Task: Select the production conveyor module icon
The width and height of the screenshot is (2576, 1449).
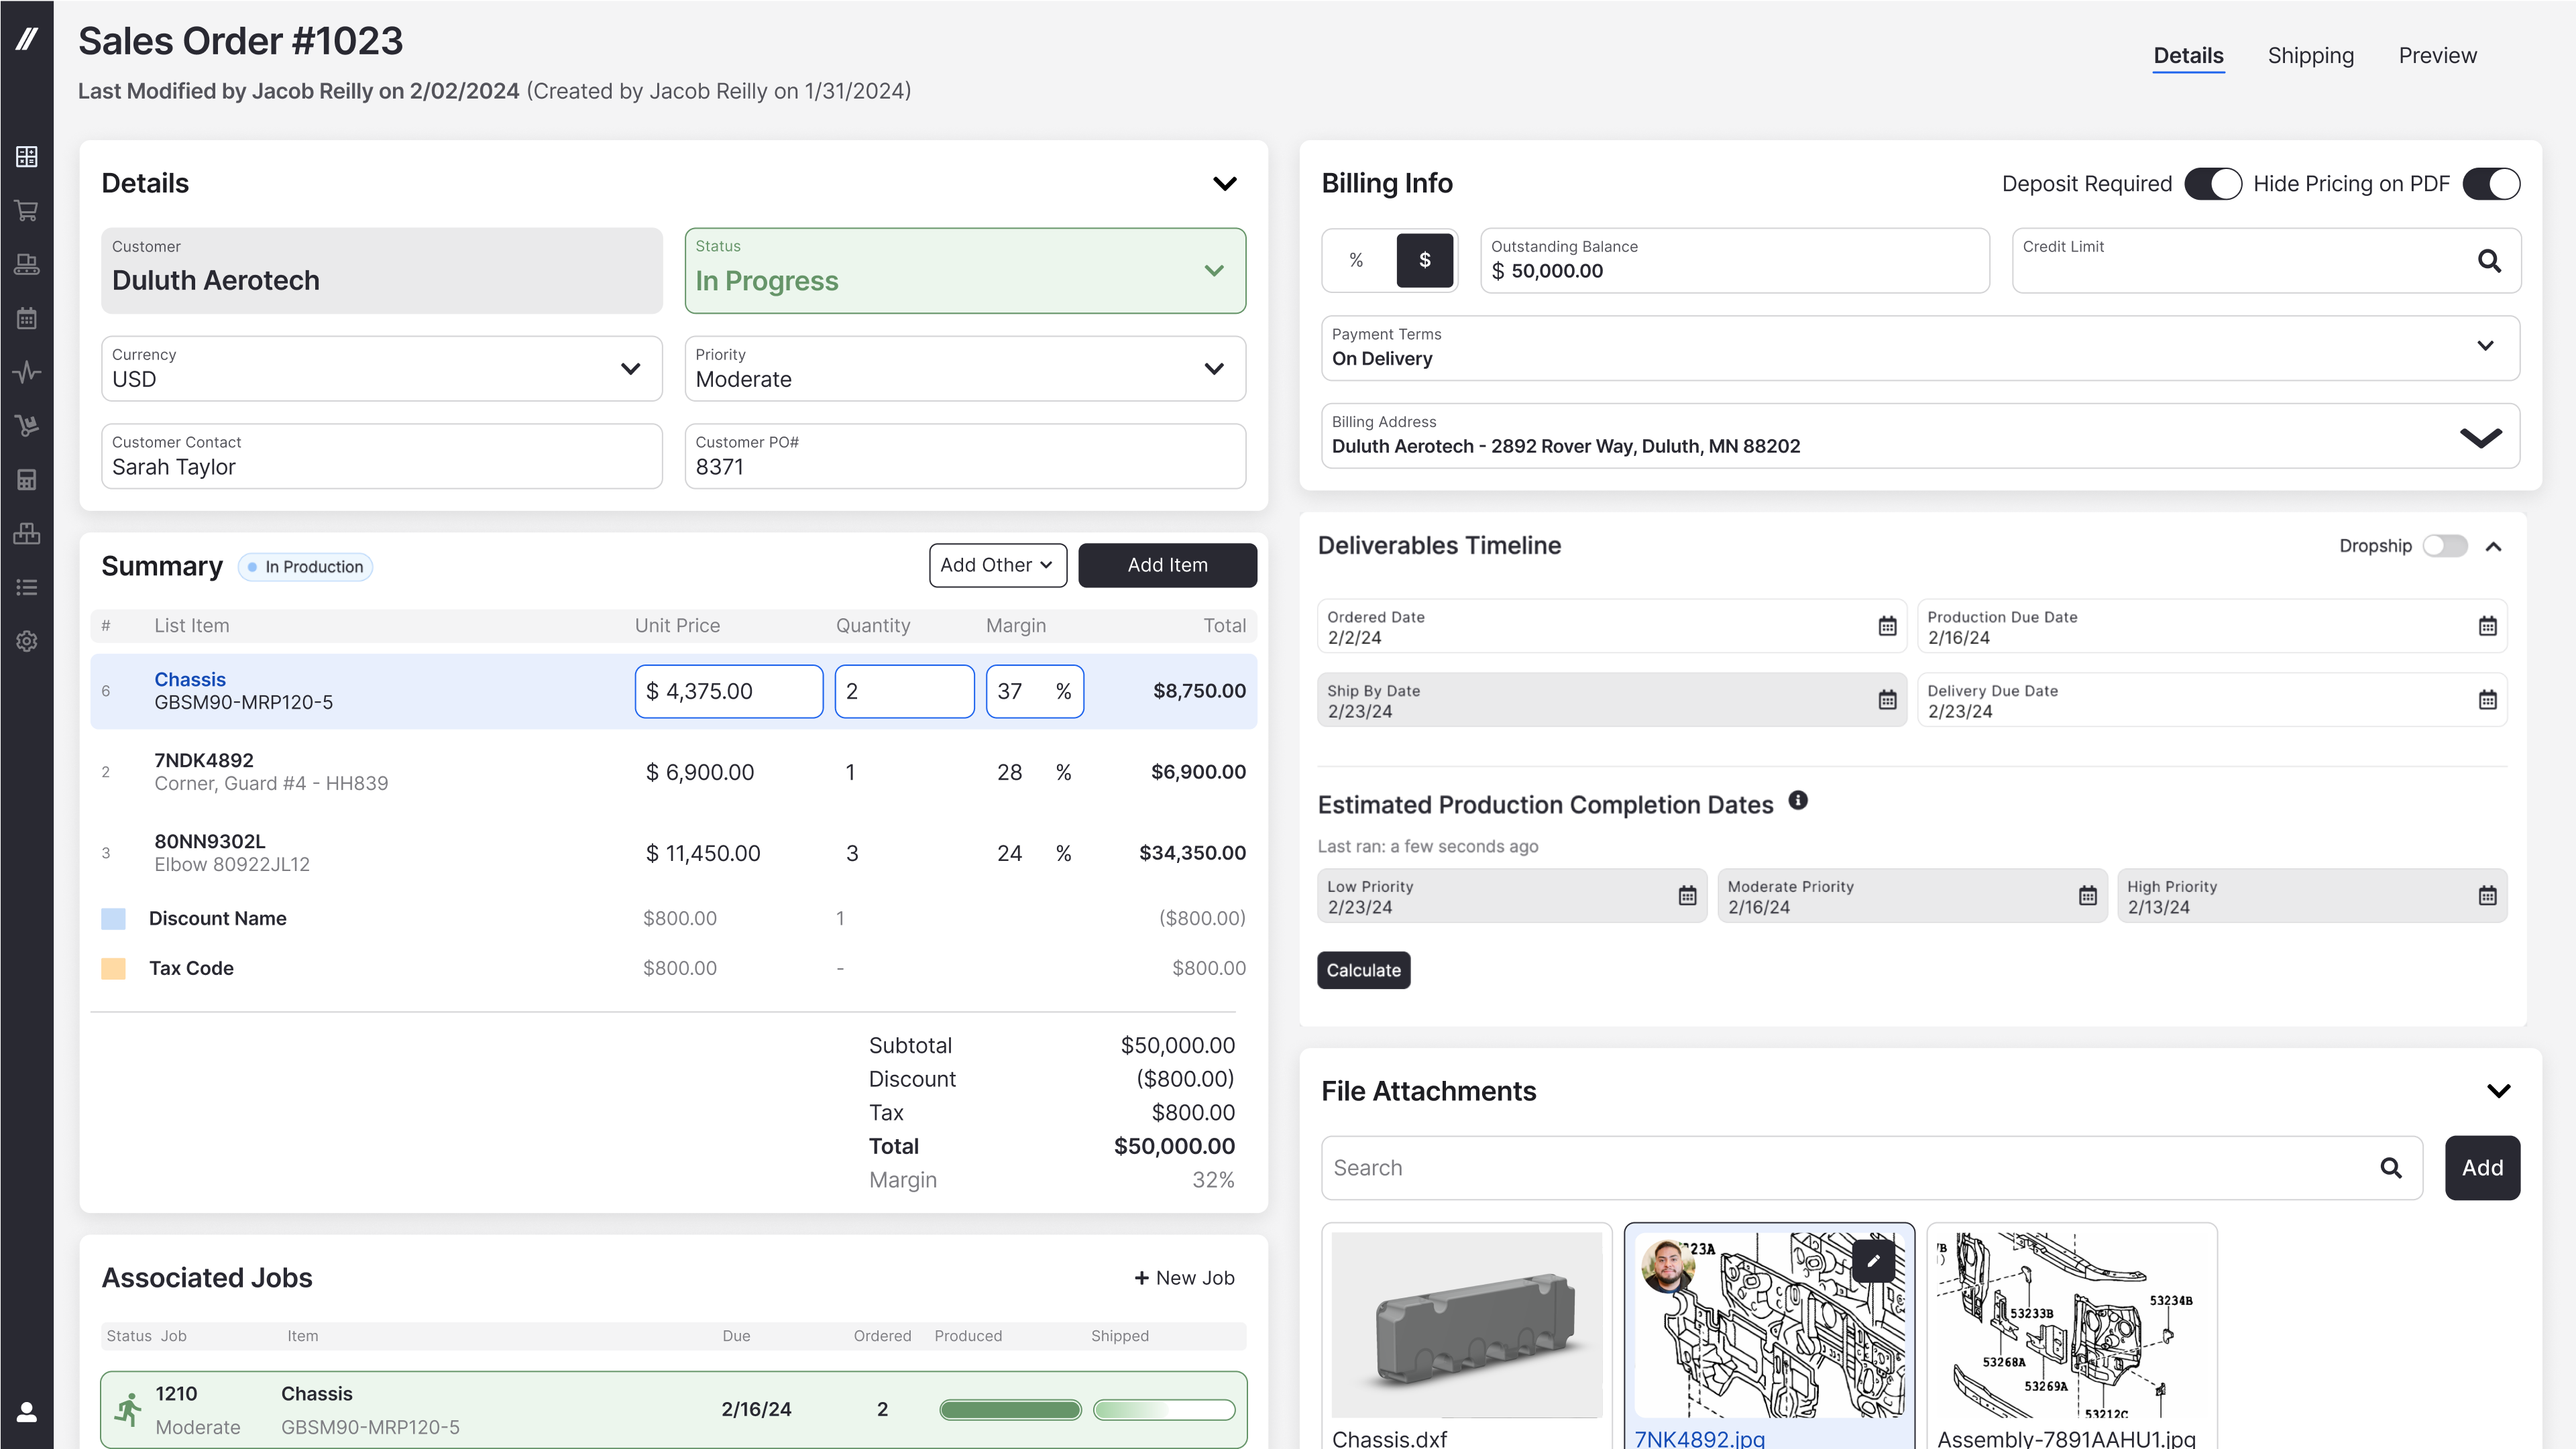Action: (x=26, y=265)
